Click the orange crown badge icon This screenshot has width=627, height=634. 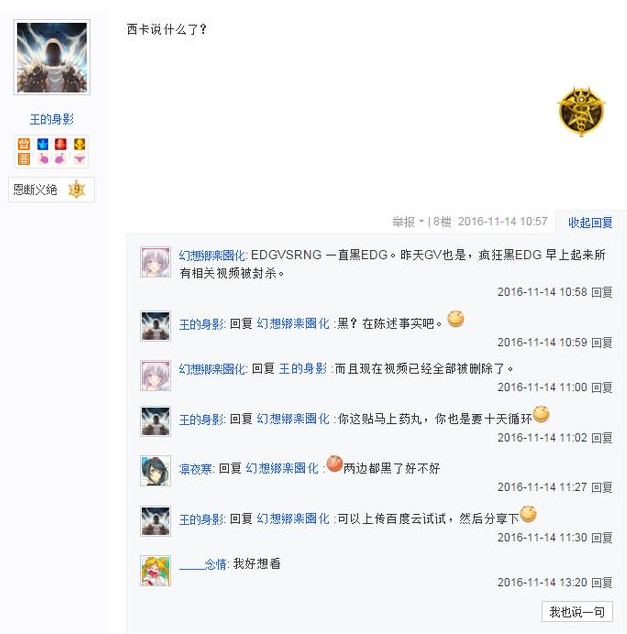click(x=24, y=144)
